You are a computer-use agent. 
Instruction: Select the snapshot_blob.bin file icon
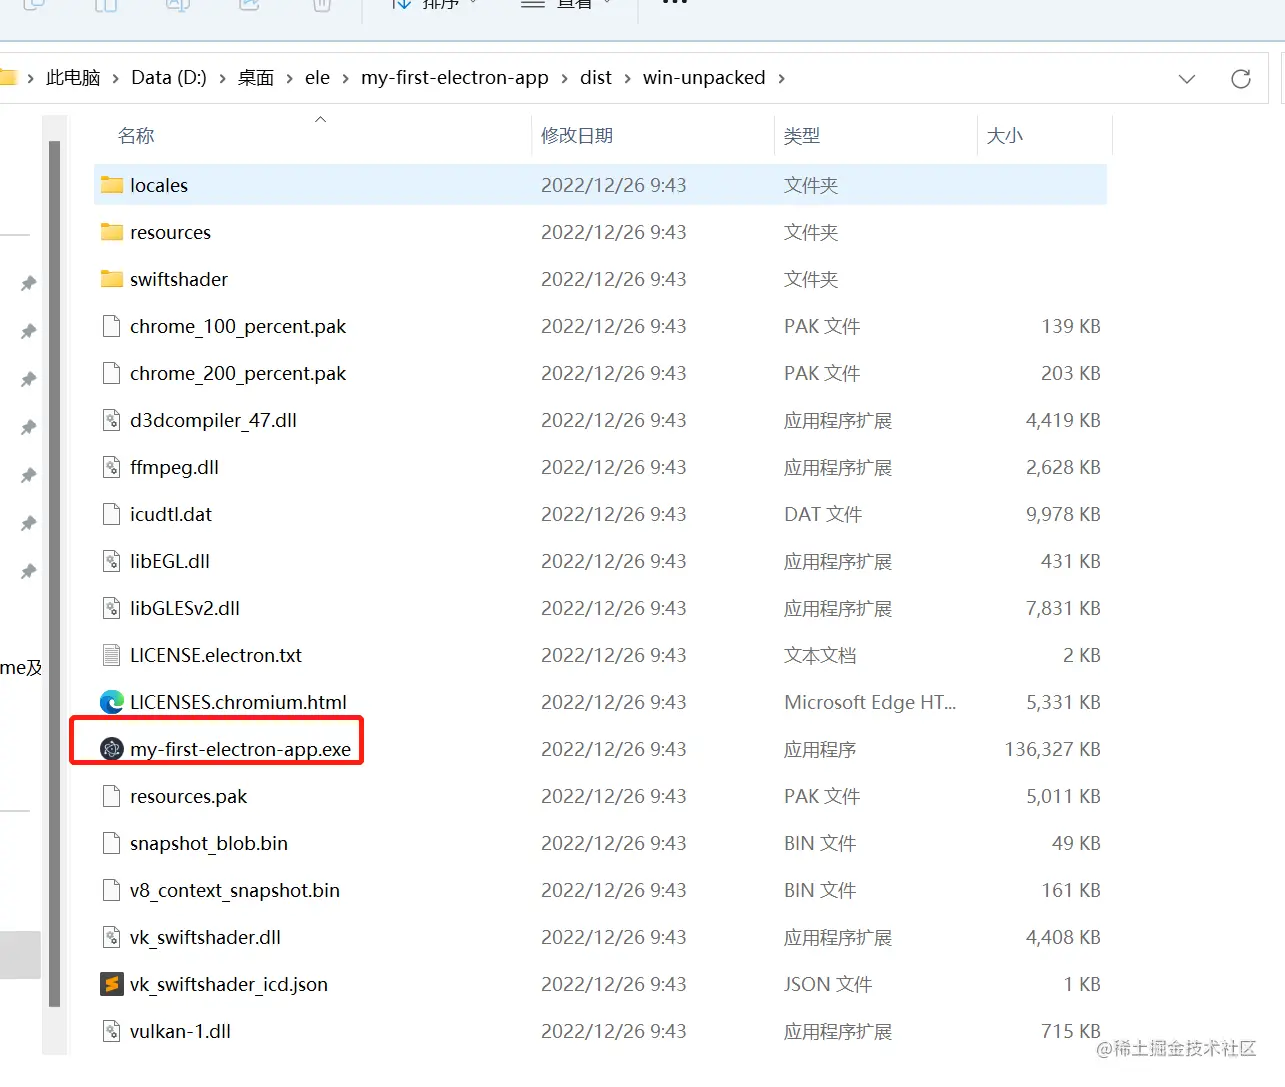112,843
